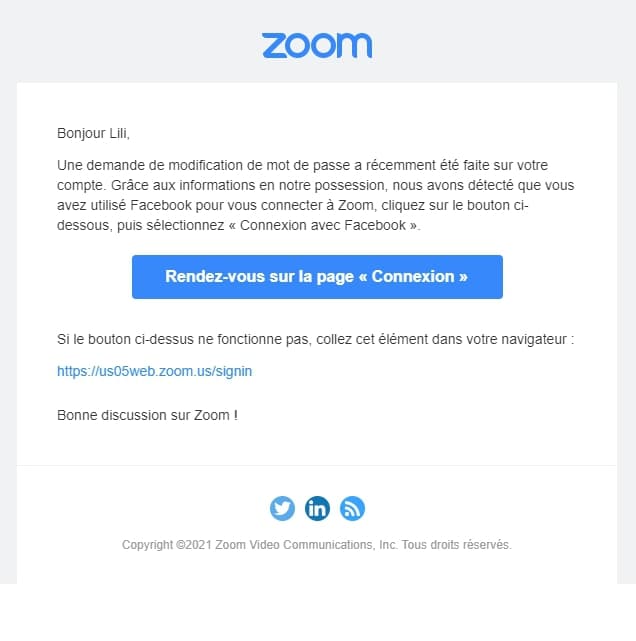Click the "Bonne discussion sur Zoom !" line

tap(147, 414)
